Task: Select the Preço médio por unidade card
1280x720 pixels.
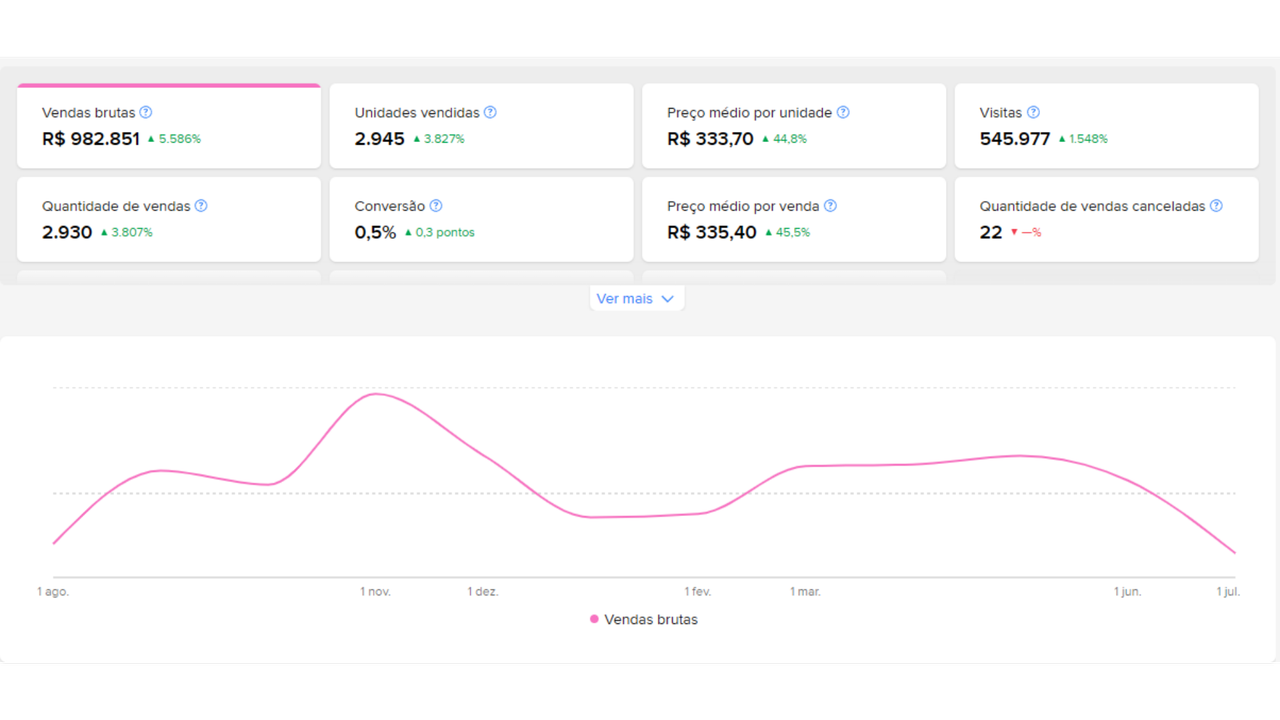Action: 794,126
